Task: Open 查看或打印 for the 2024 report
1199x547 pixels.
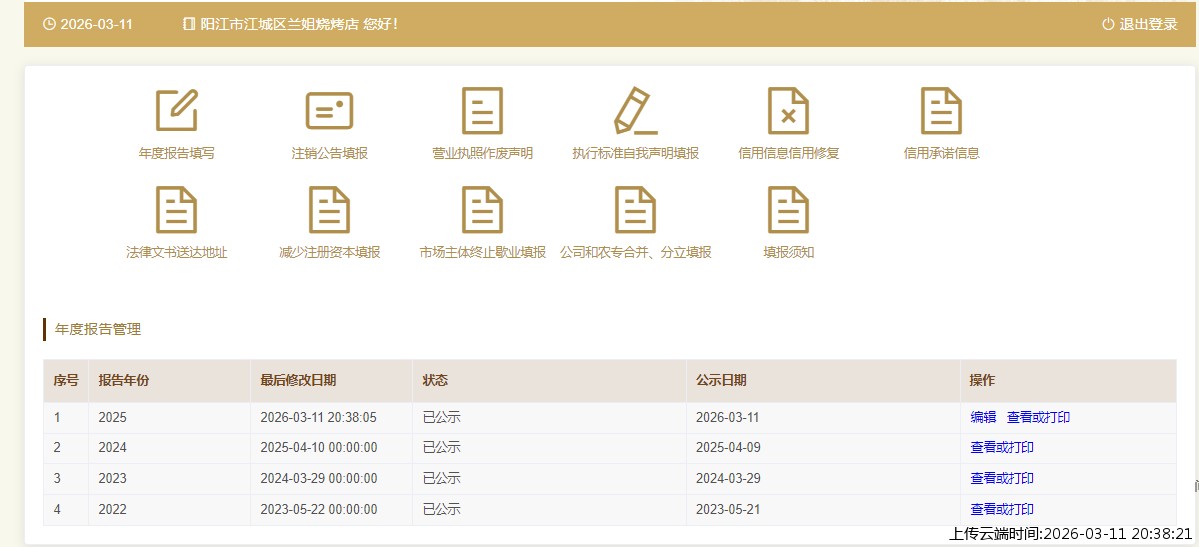Action: point(1002,448)
